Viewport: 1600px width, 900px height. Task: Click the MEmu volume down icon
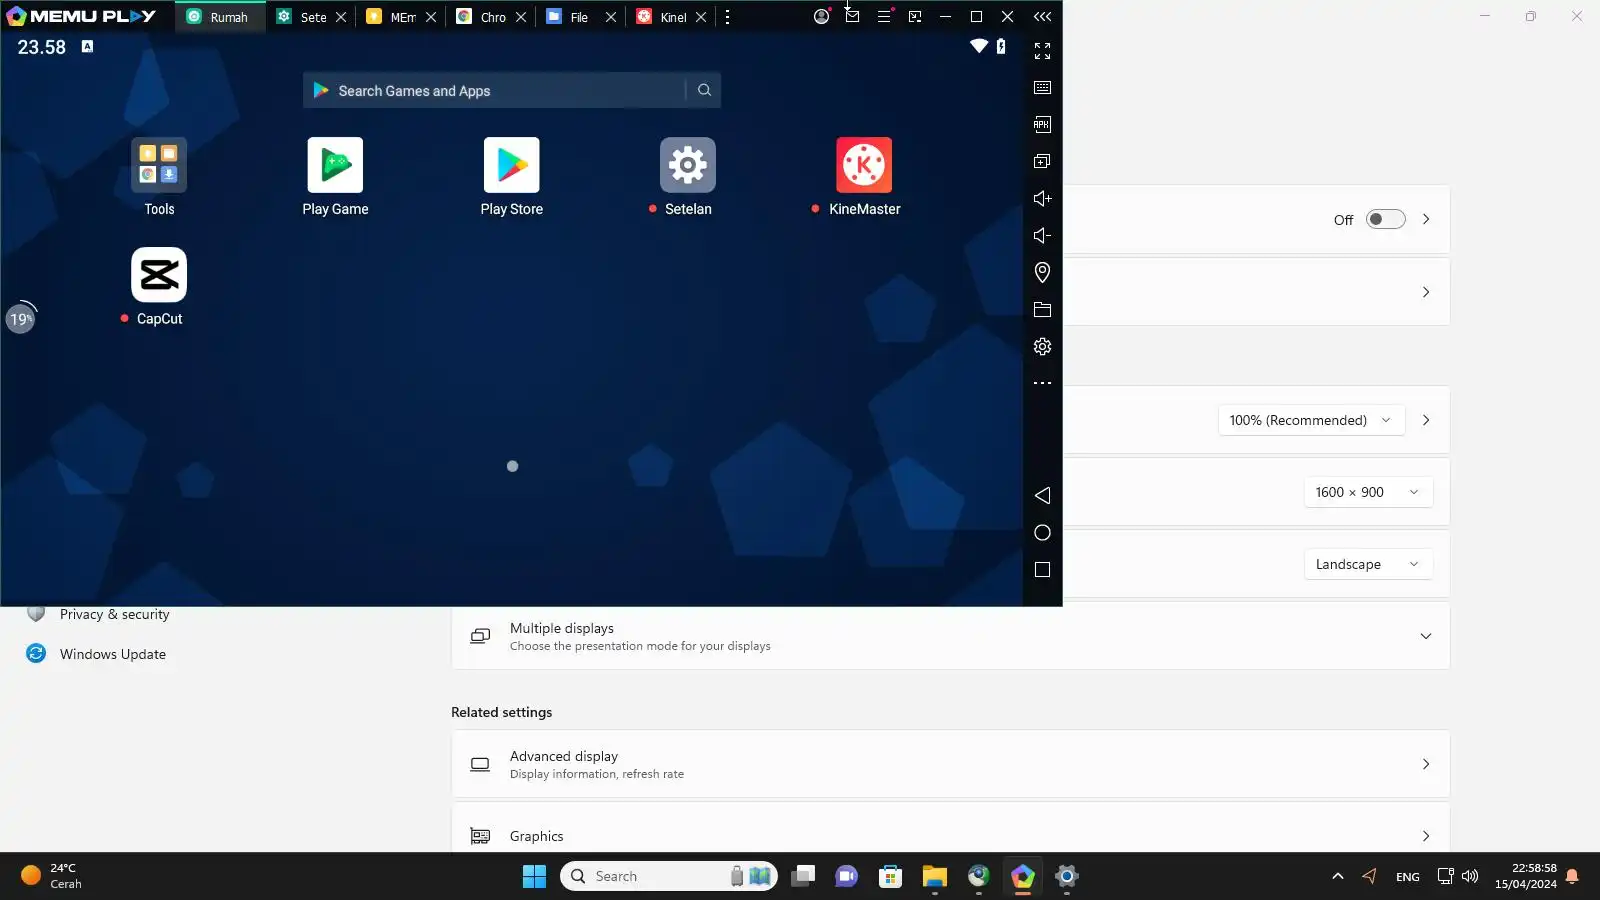(1042, 236)
